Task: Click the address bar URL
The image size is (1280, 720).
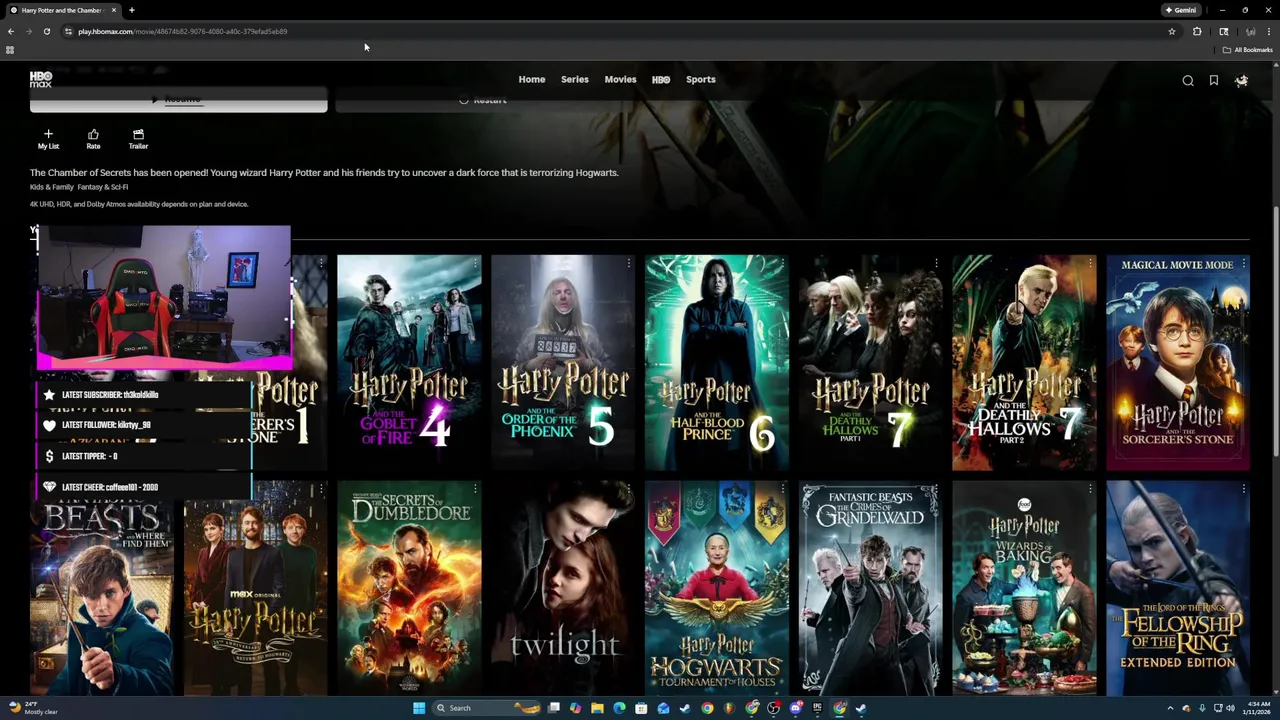Action: point(182,31)
